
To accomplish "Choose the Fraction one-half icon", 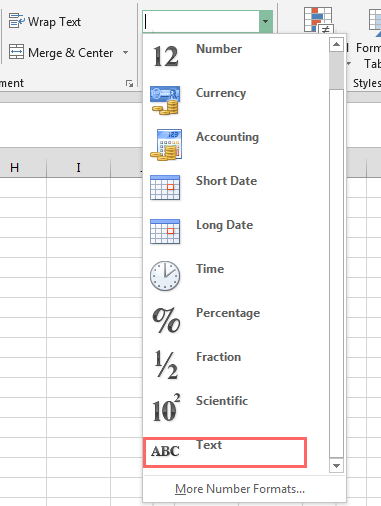I will tap(166, 364).
